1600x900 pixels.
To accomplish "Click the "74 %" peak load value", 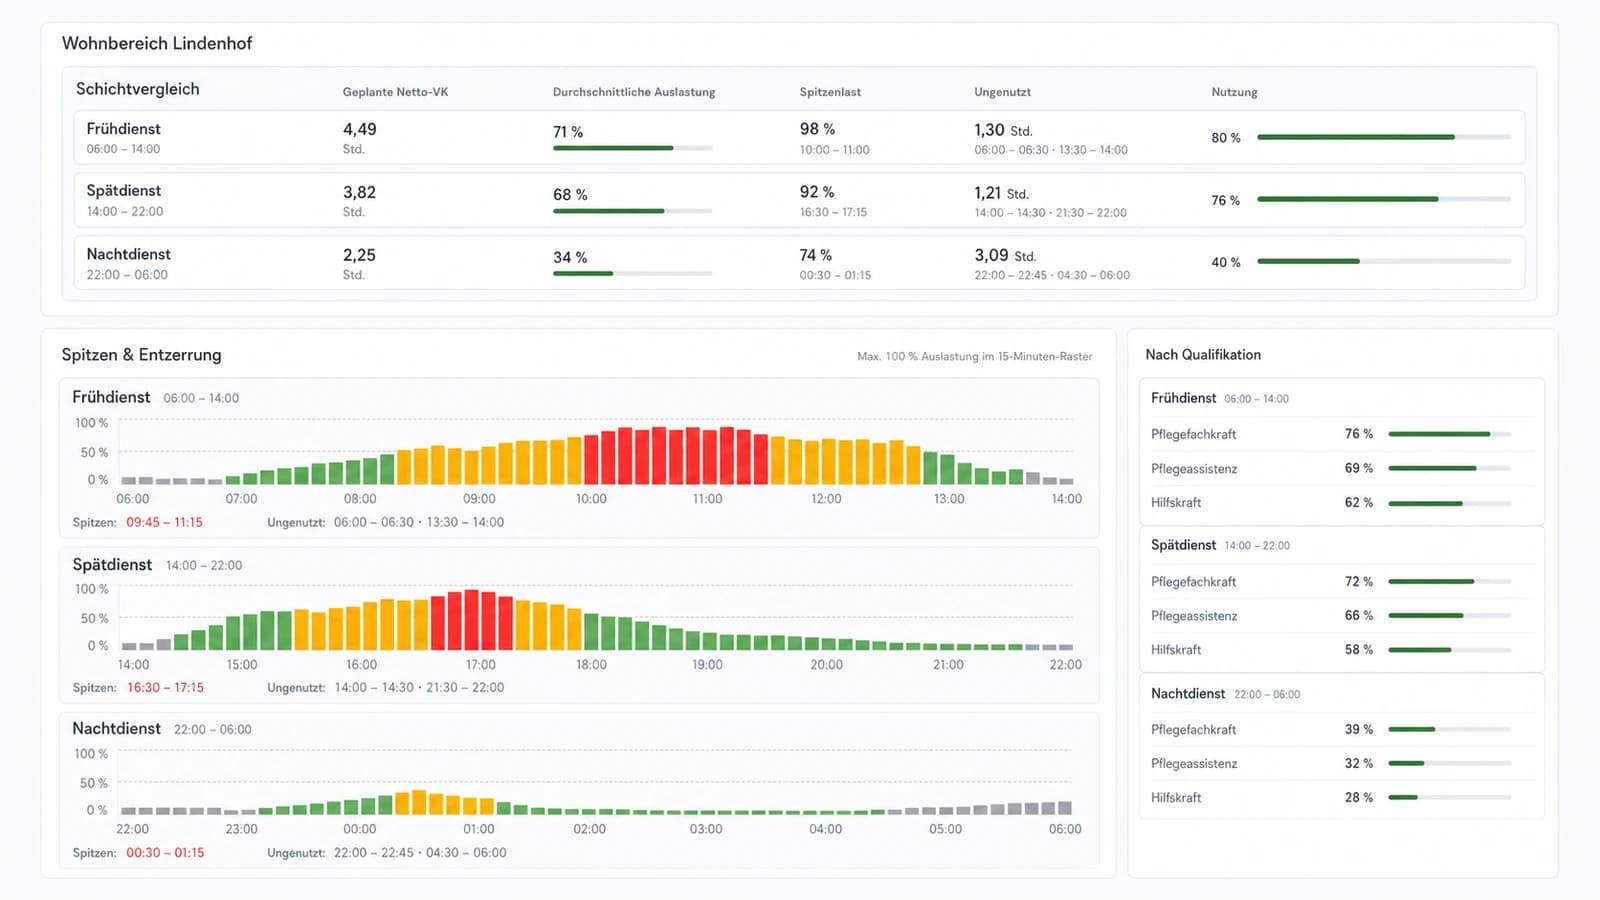I will point(816,255).
